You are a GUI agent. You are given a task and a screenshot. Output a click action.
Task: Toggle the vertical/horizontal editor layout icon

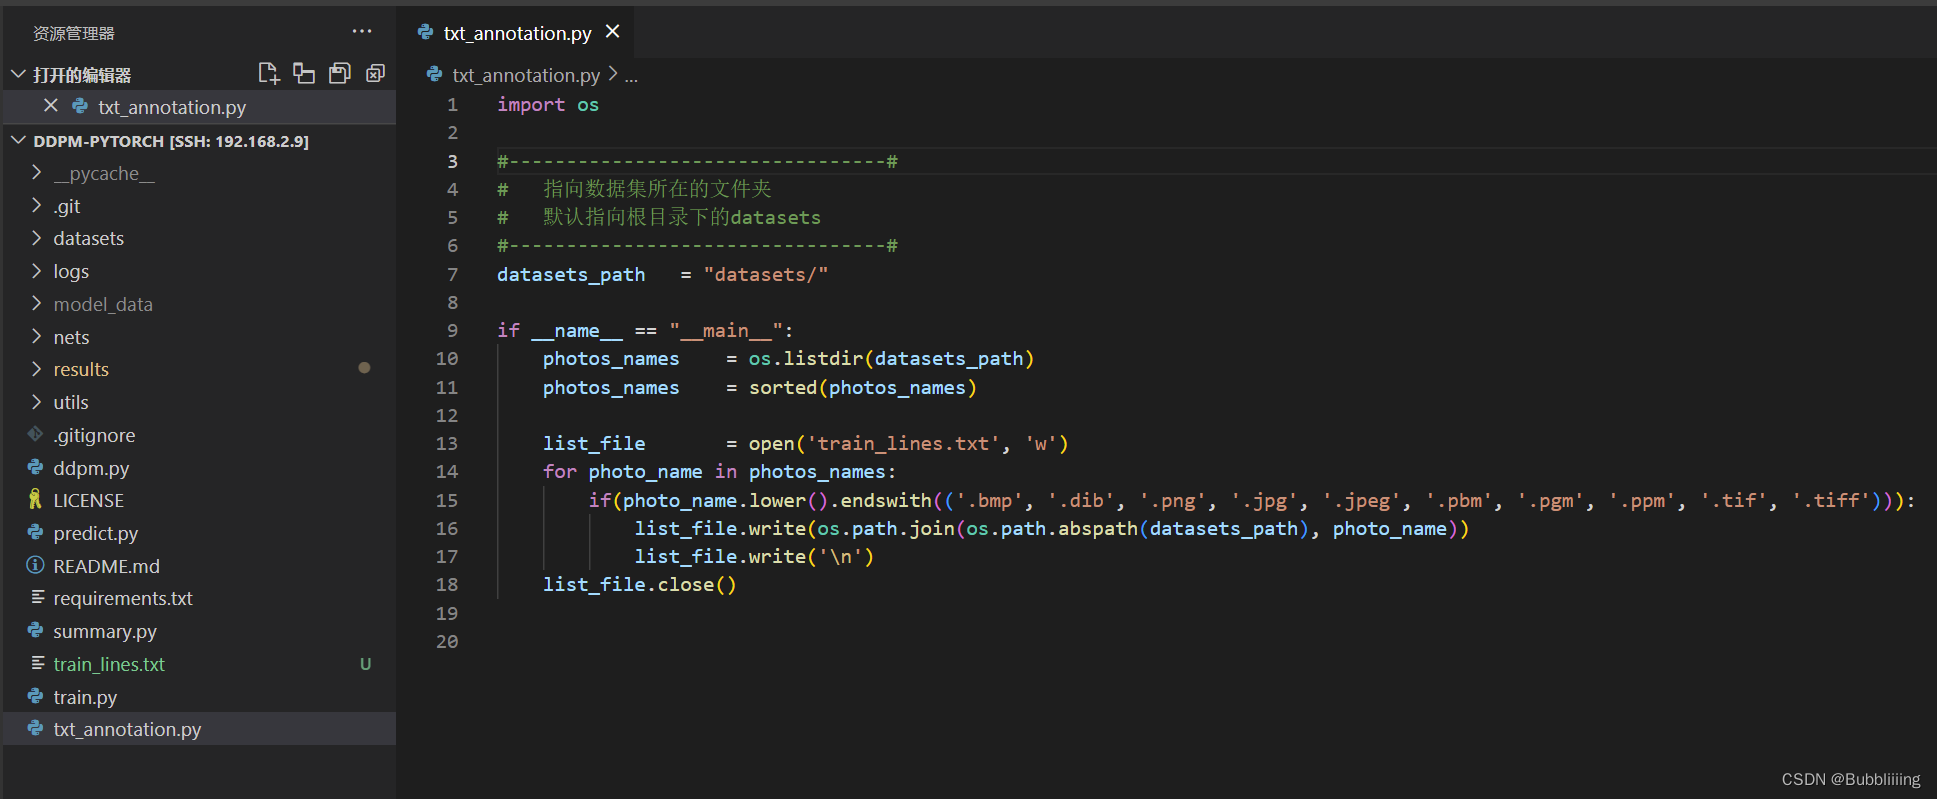pyautogui.click(x=304, y=73)
